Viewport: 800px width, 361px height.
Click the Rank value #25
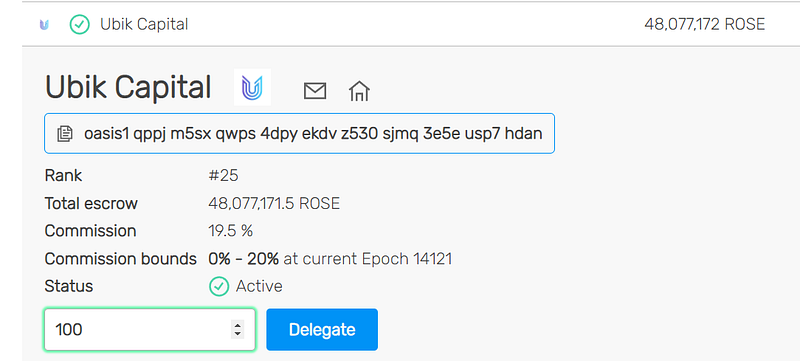223,176
